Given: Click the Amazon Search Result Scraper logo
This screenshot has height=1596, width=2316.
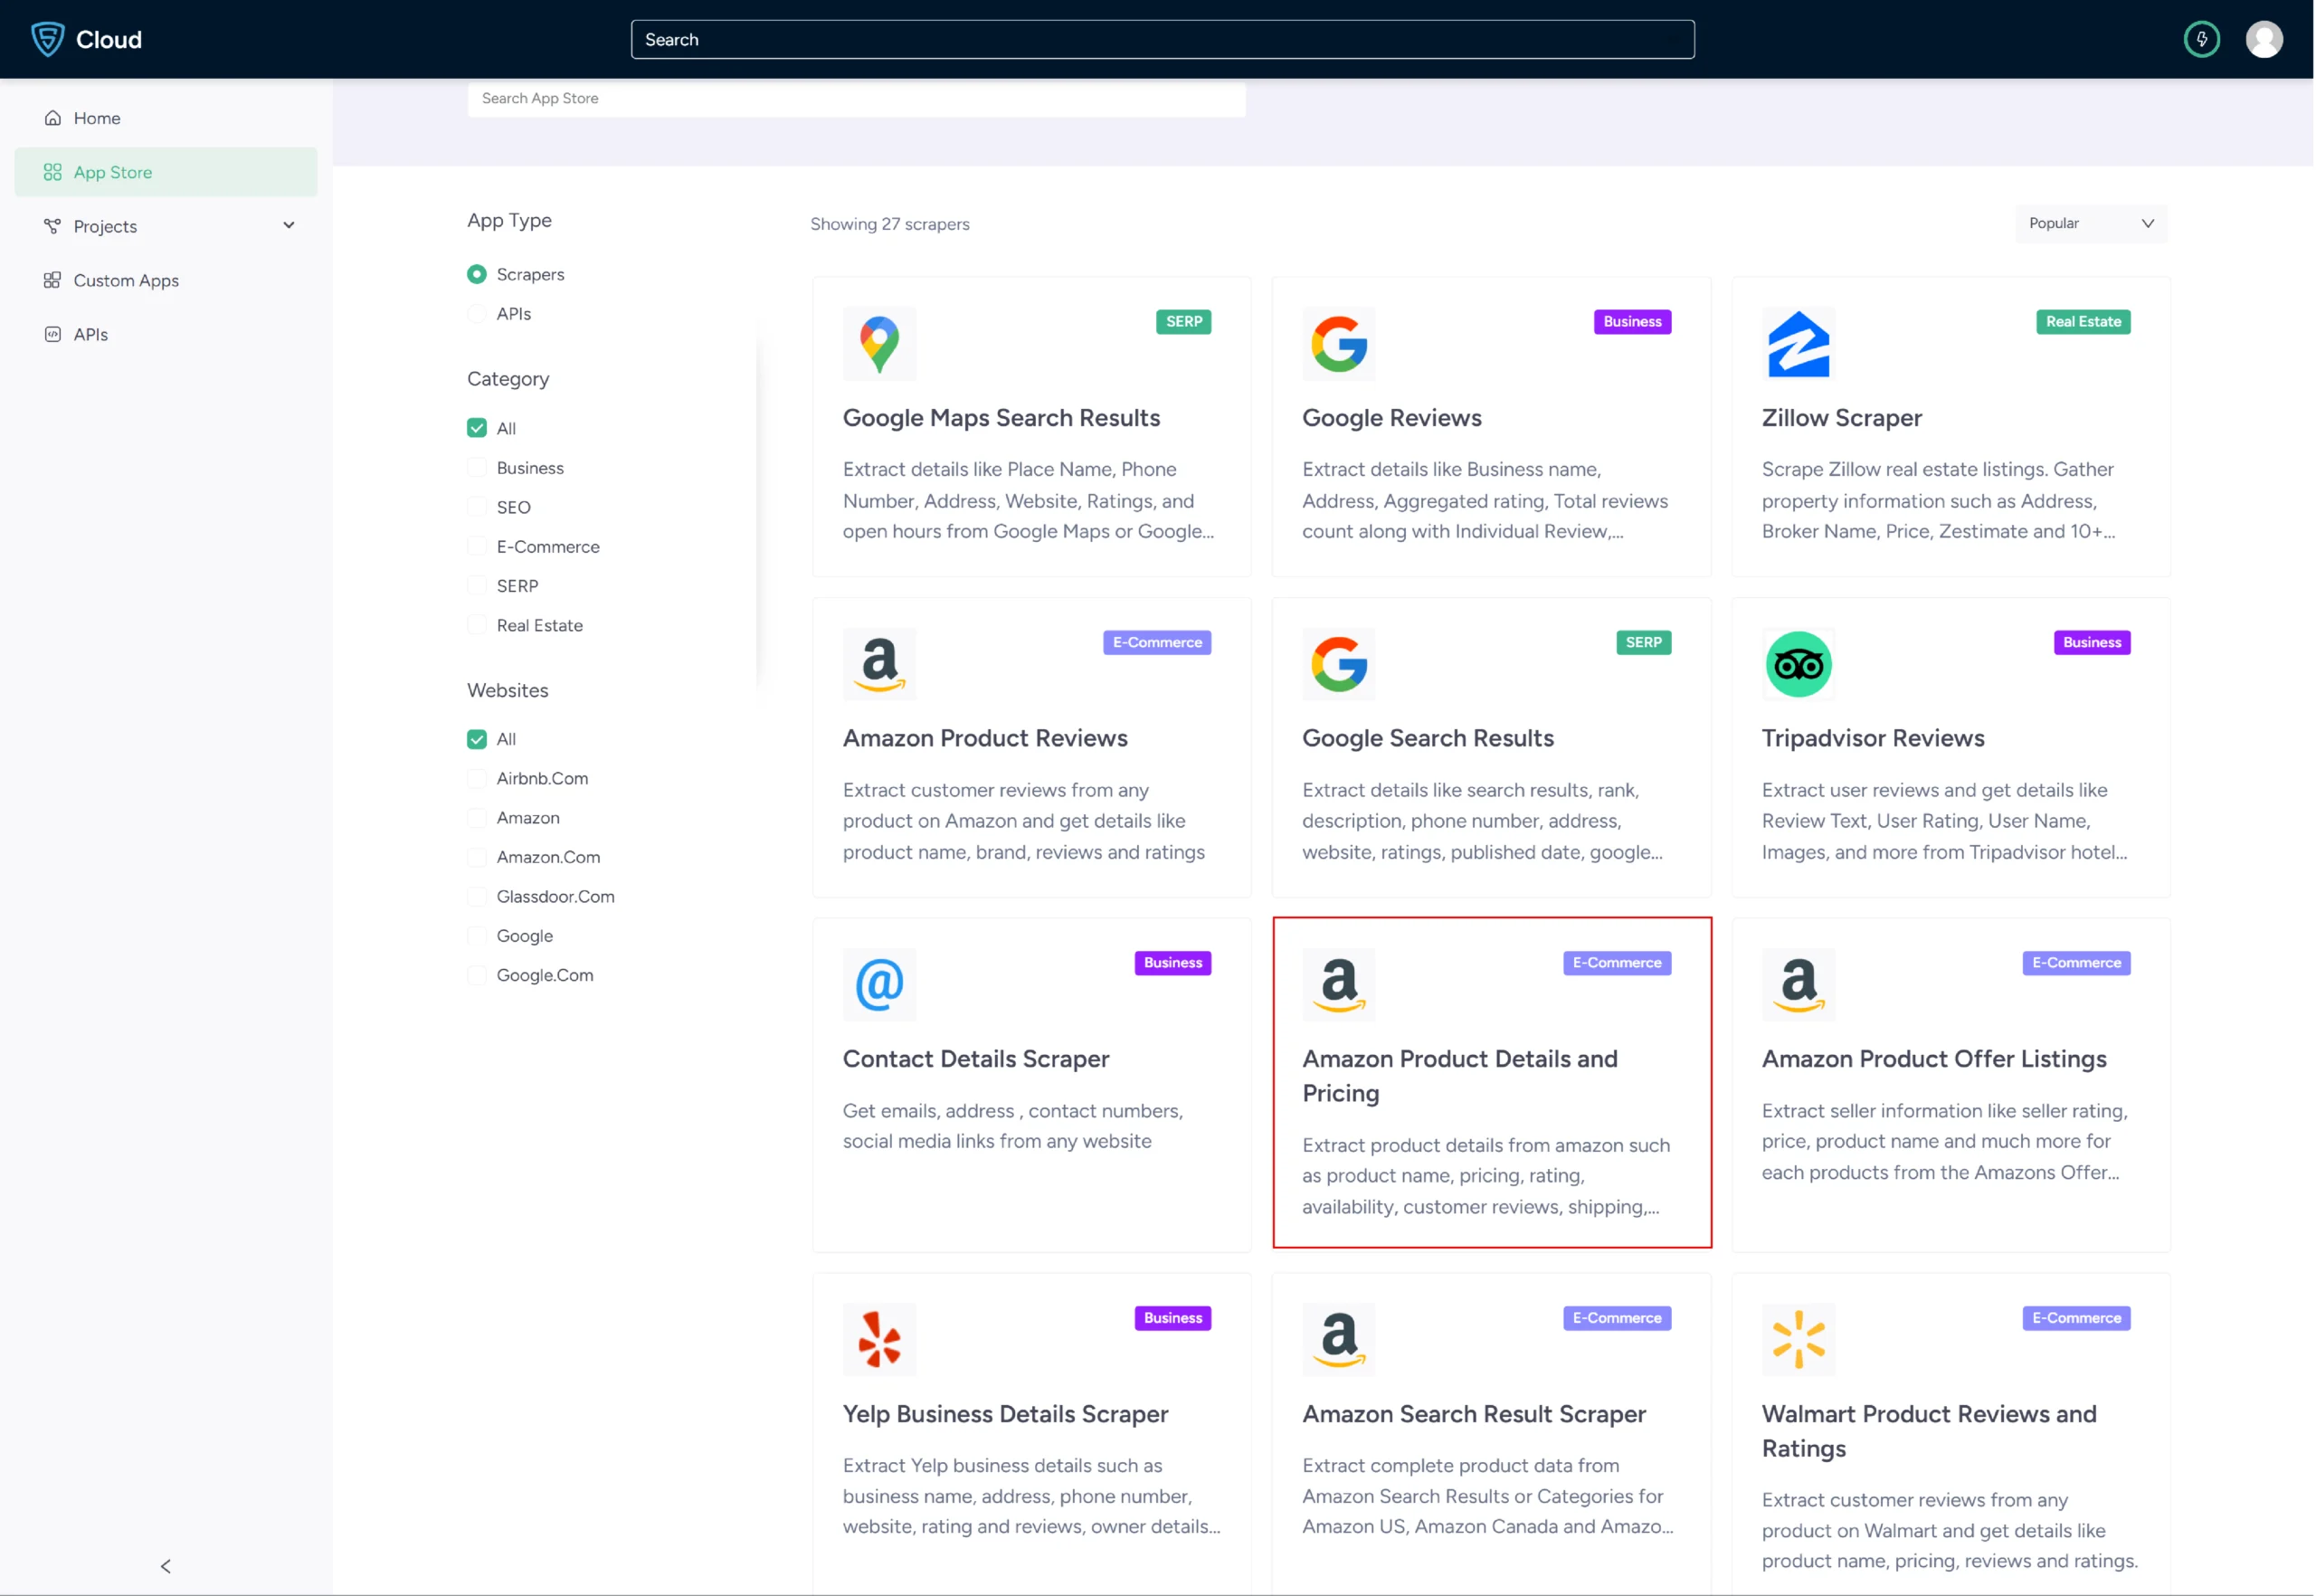Looking at the screenshot, I should click(x=1338, y=1340).
